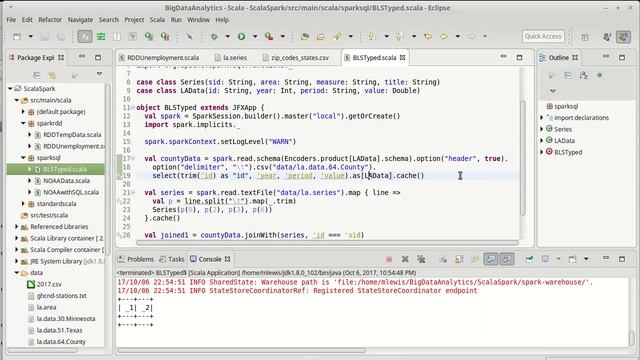Screen dimensions: 640x360
Task: Toggle the Mark Occurrences toolbar button
Action: click(85, 36)
